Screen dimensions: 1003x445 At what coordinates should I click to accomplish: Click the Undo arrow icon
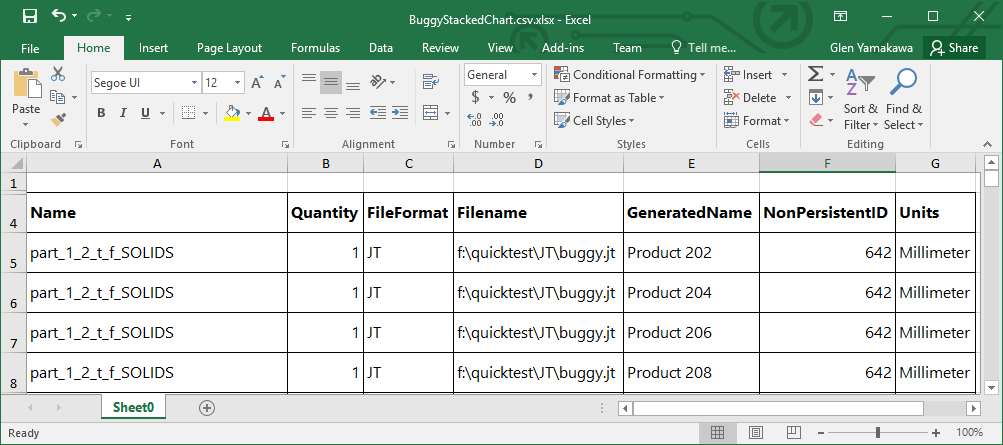59,16
